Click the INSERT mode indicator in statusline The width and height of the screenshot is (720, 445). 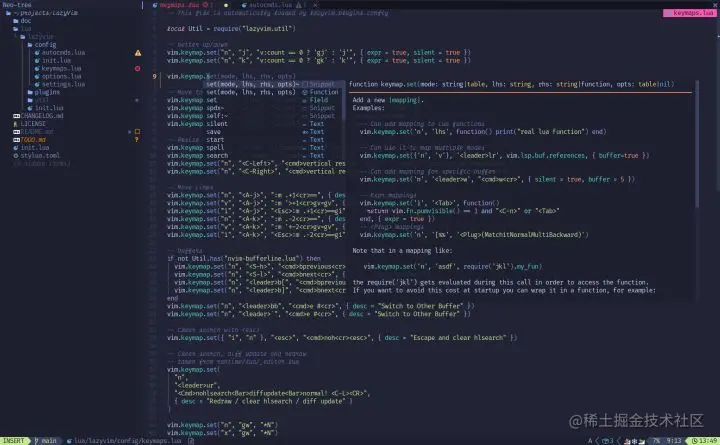pos(14,441)
